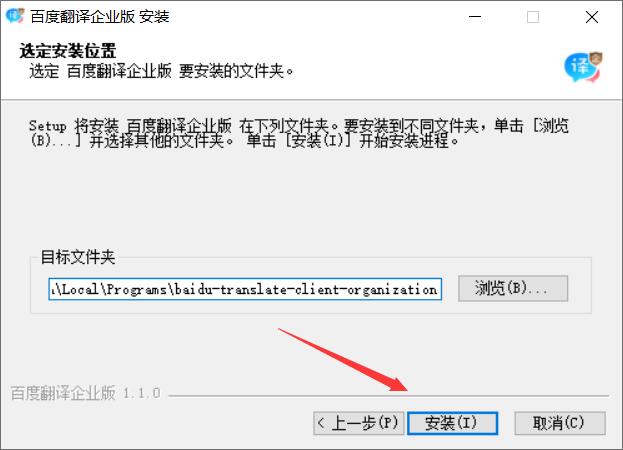623x450 pixels.
Task: Click the Baidu Translate logo in header
Action: tap(583, 67)
